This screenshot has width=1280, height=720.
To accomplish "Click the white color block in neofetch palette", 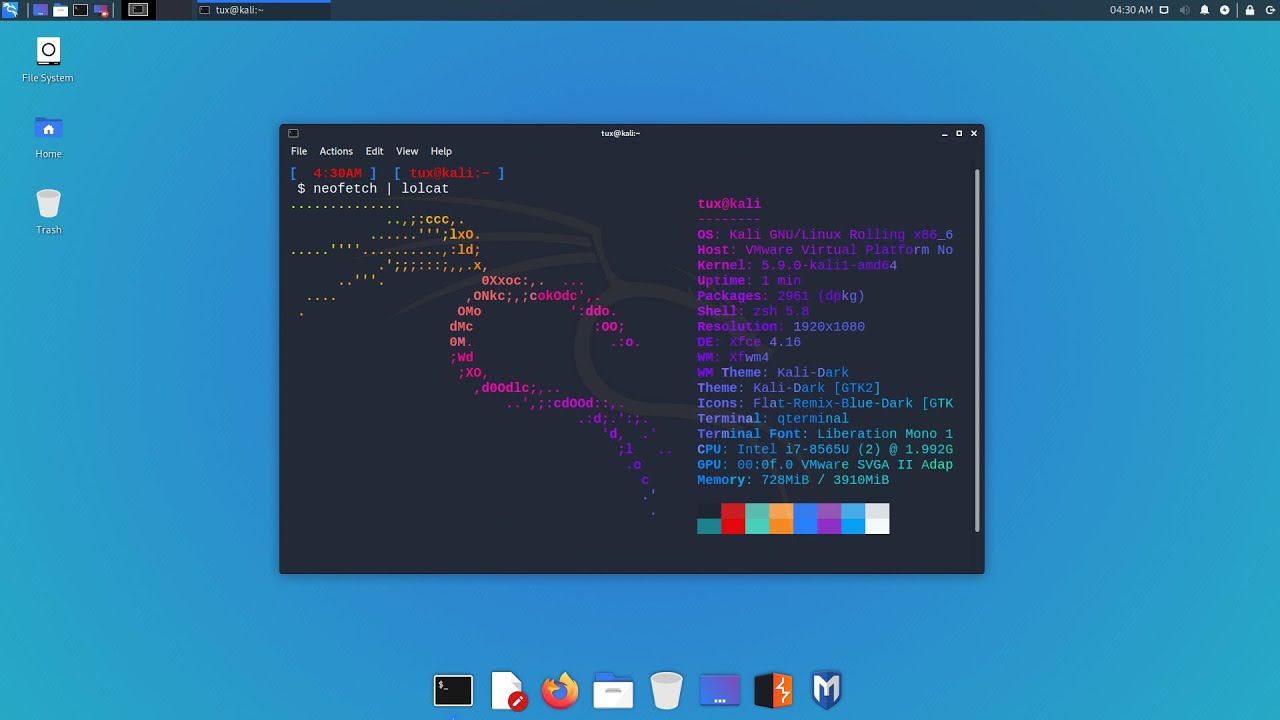I will [877, 518].
